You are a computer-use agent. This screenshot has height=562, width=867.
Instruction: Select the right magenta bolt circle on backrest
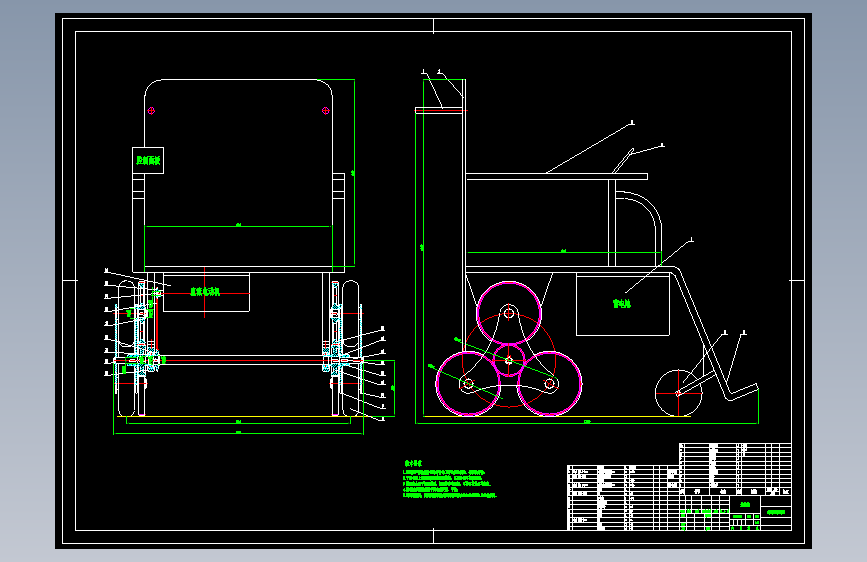click(326, 111)
